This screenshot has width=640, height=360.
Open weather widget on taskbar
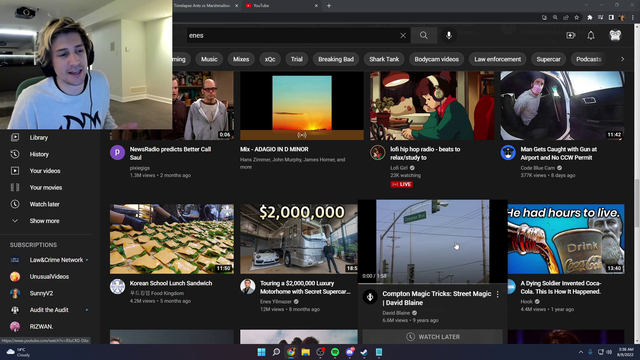(18, 352)
